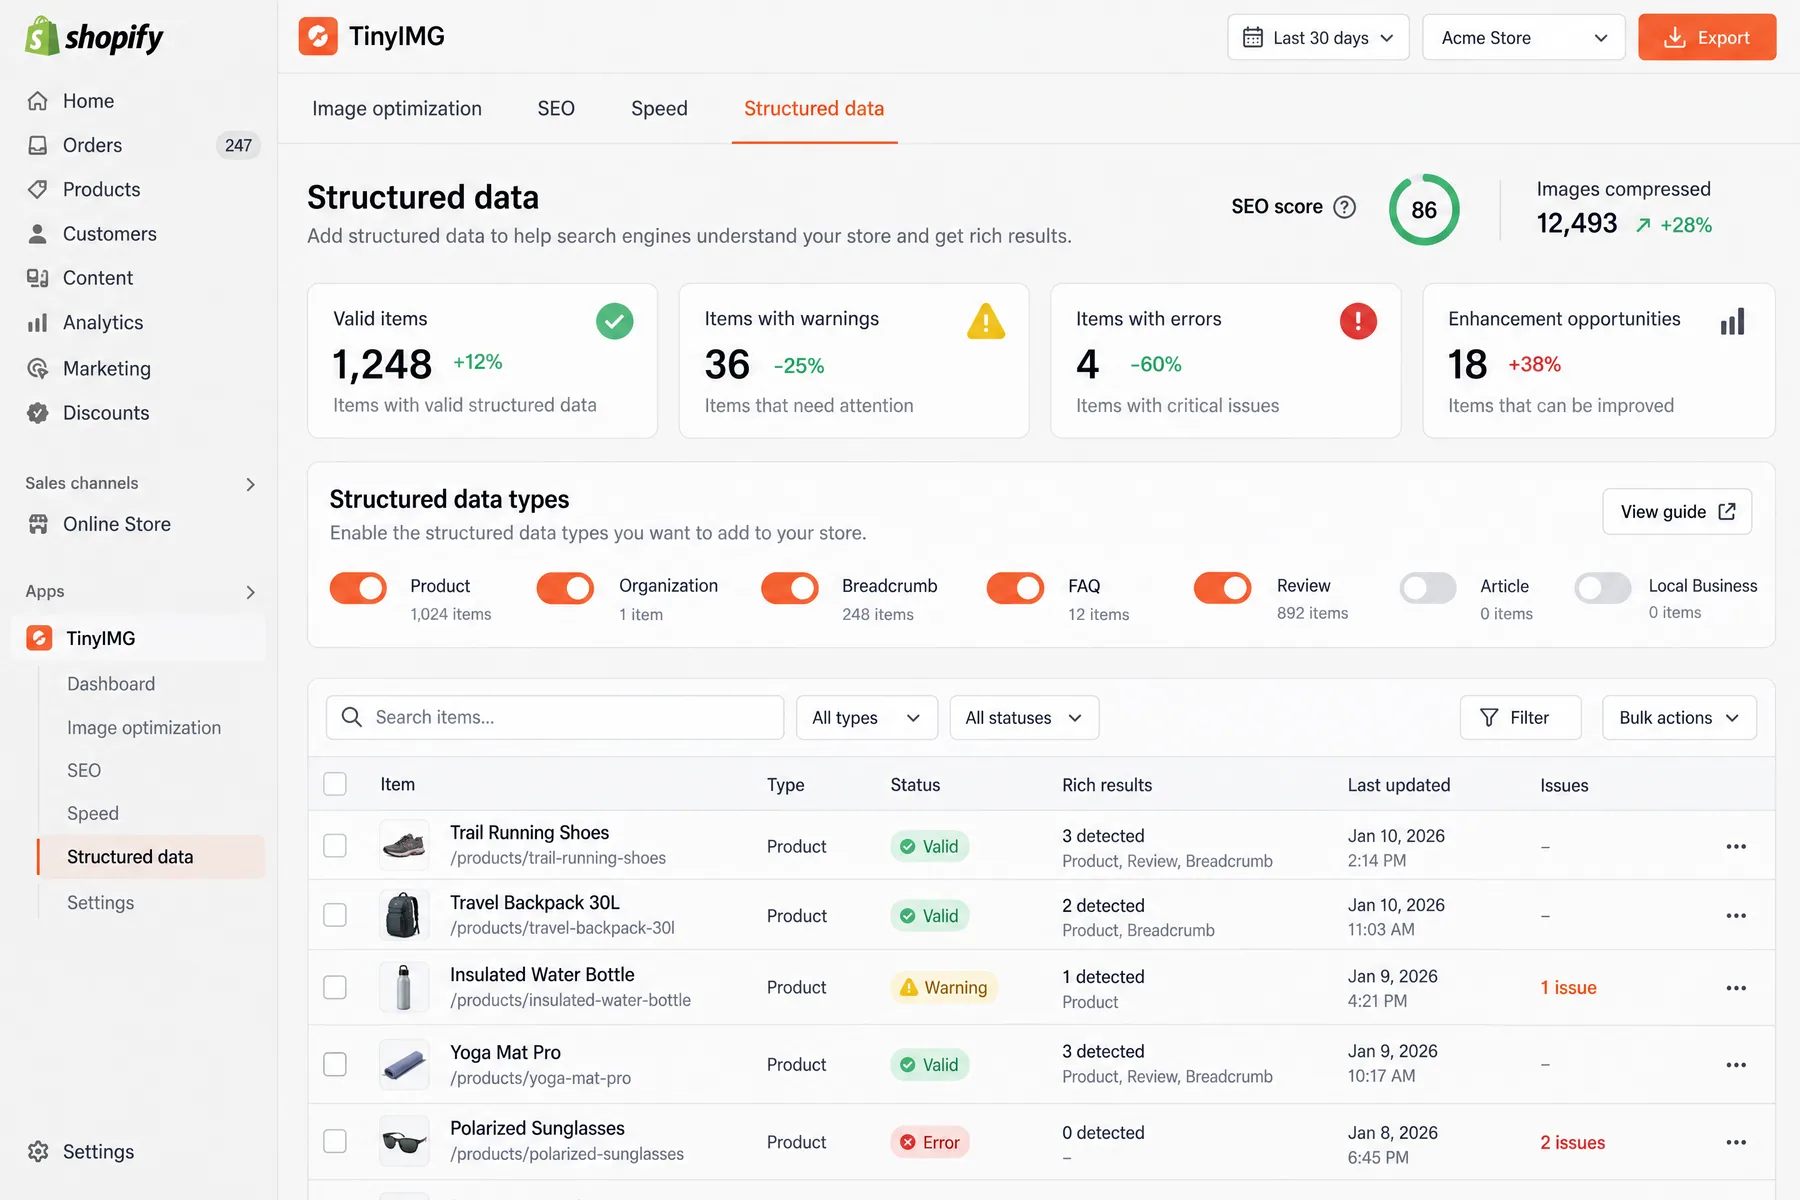
Task: Click the SEO score help question icon
Action: (1345, 207)
